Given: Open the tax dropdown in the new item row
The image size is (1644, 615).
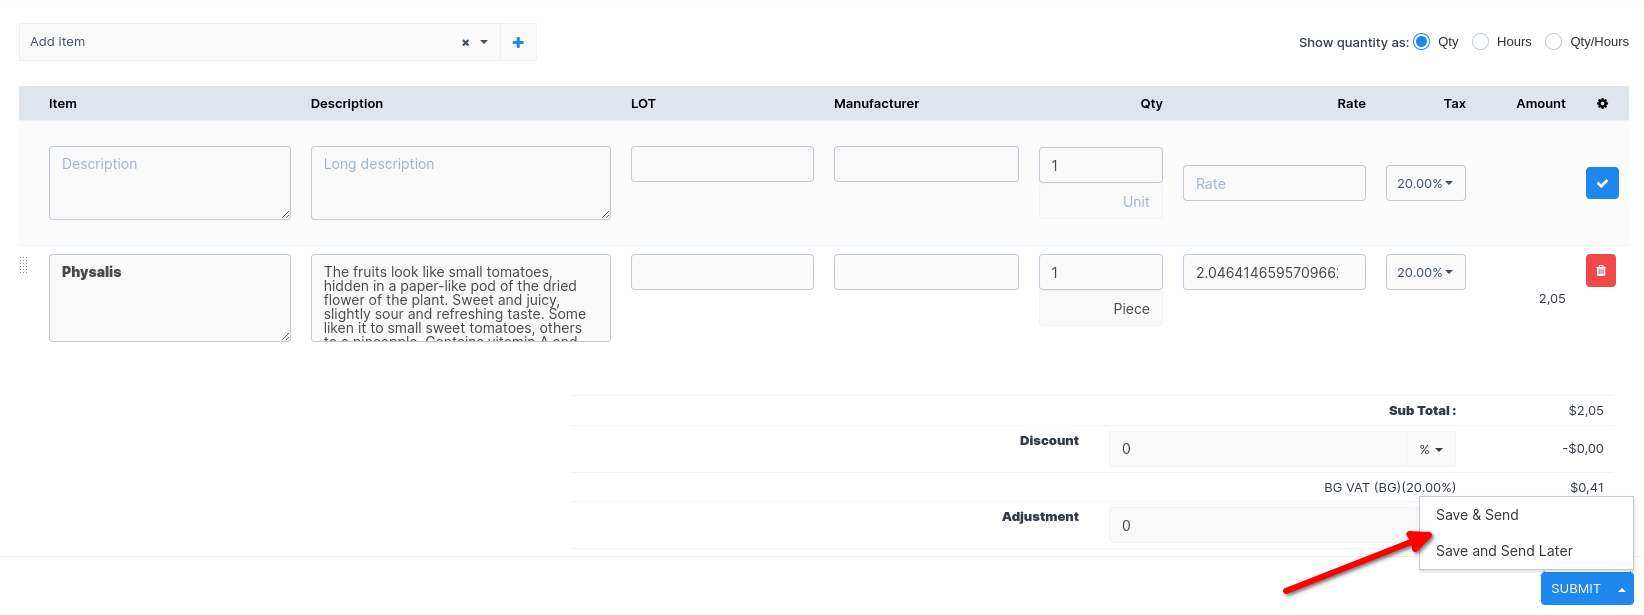Looking at the screenshot, I should click(x=1425, y=183).
